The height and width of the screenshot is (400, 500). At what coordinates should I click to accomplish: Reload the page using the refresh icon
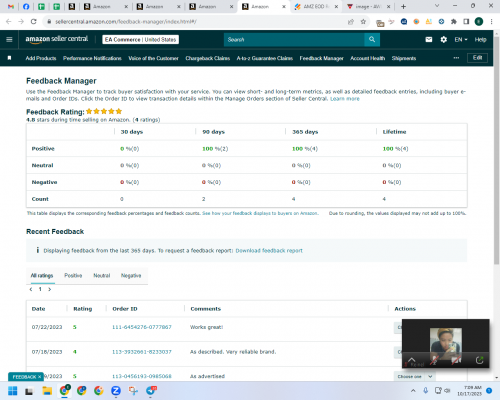[x=33, y=22]
